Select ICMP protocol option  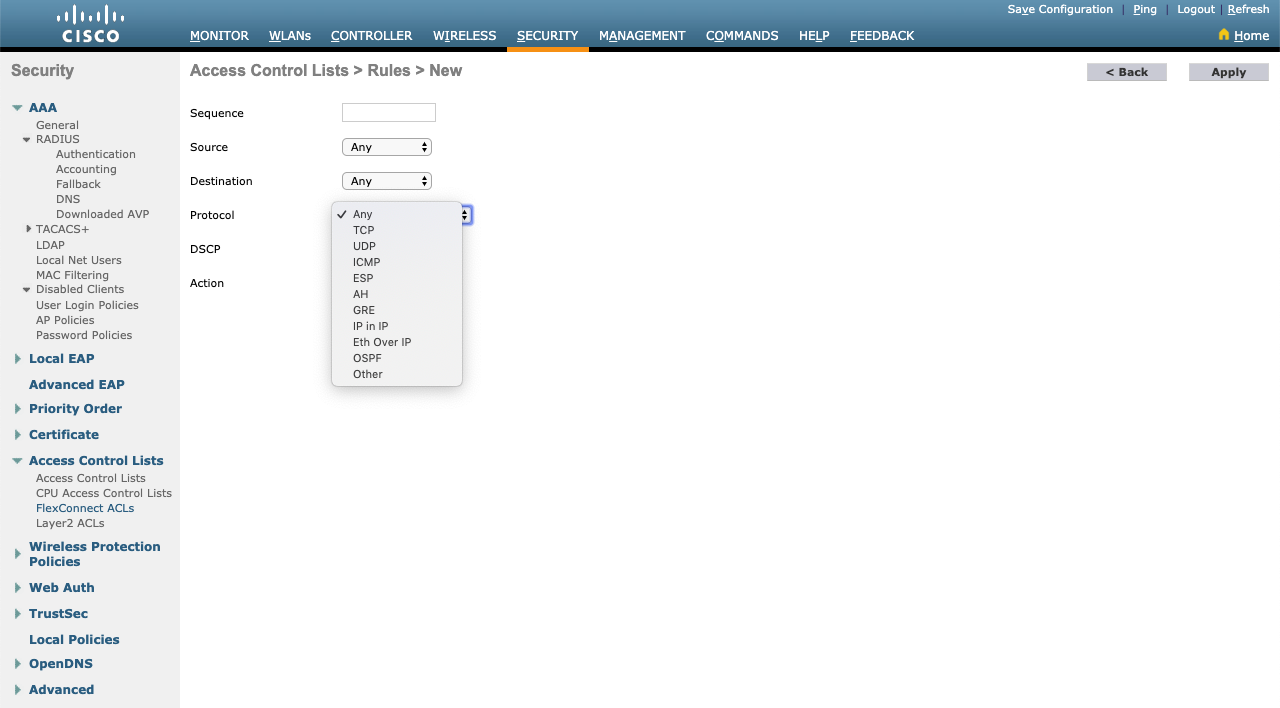click(366, 262)
